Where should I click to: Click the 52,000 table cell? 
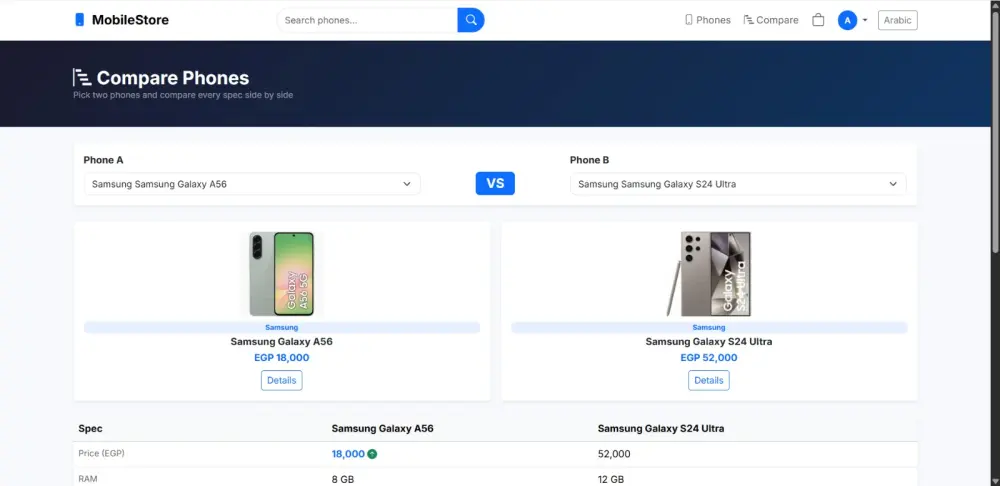click(x=614, y=454)
